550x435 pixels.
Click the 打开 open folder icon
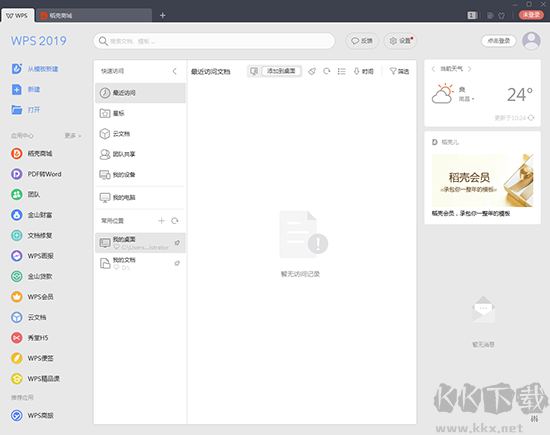(x=16, y=110)
